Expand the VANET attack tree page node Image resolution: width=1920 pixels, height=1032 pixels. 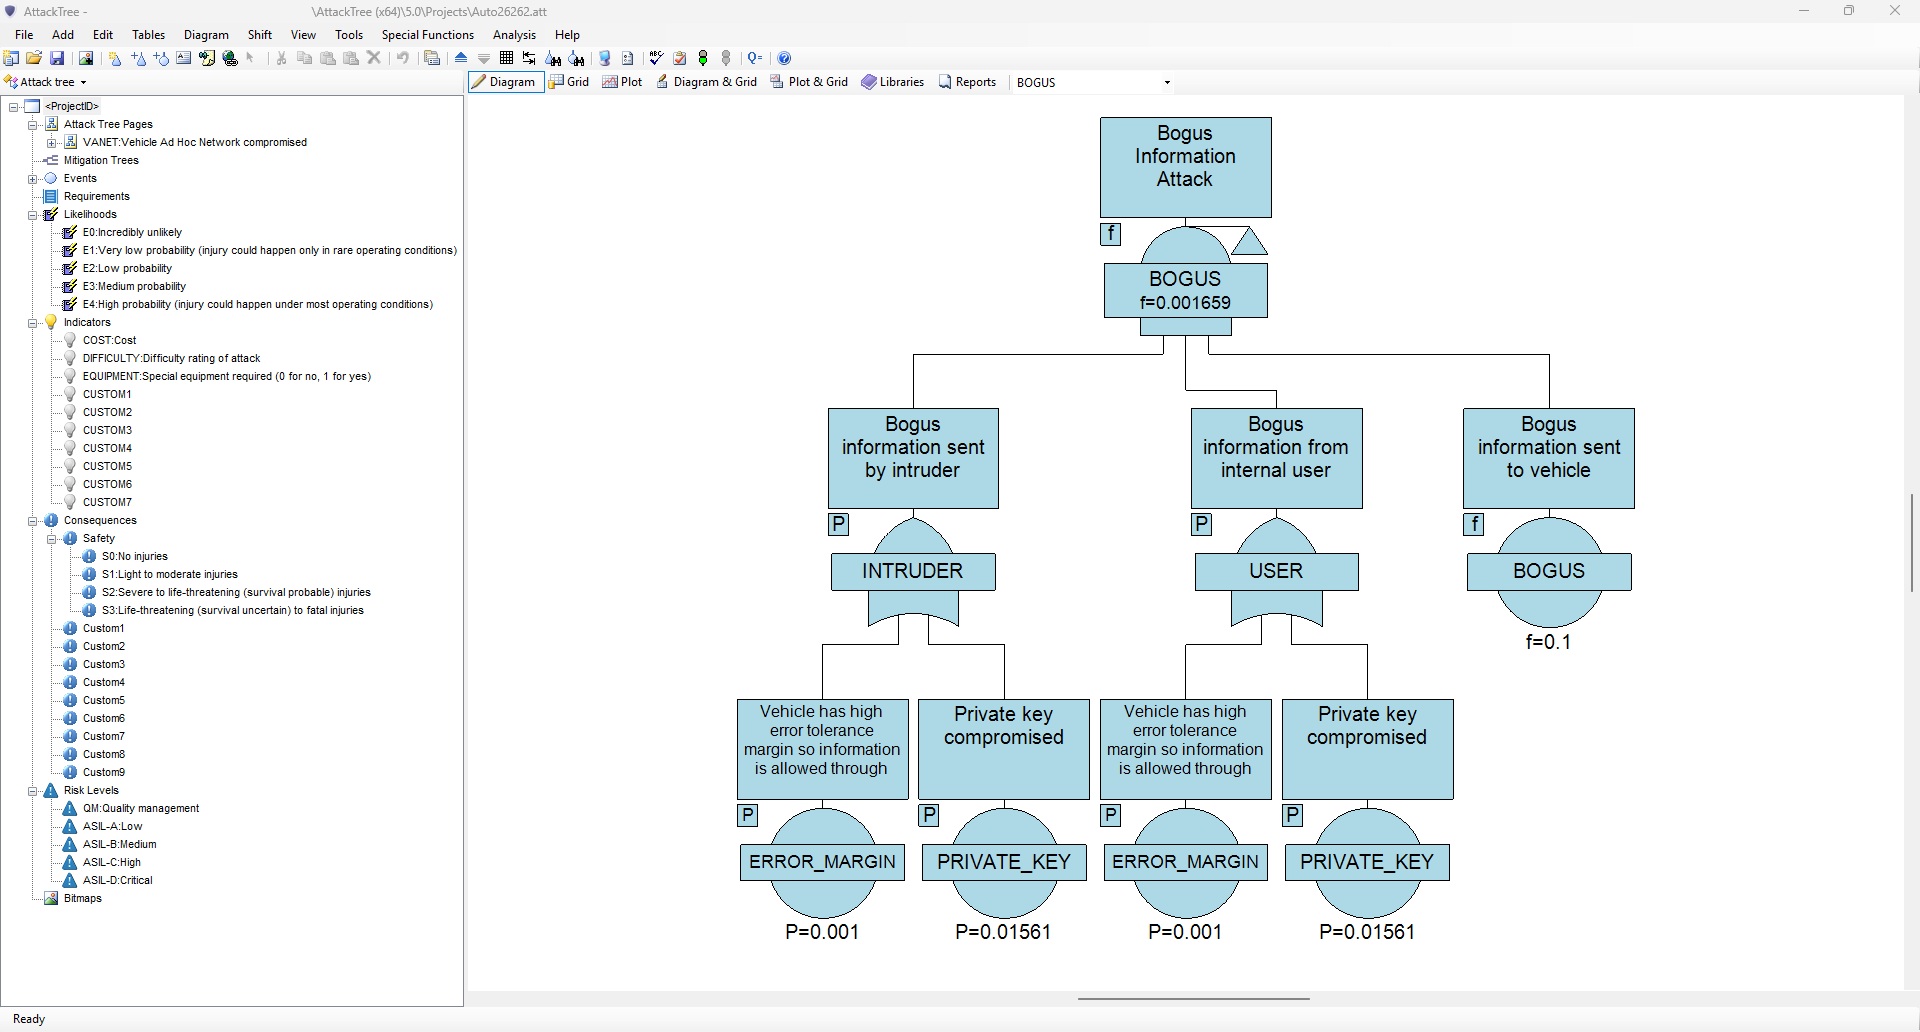[x=52, y=142]
